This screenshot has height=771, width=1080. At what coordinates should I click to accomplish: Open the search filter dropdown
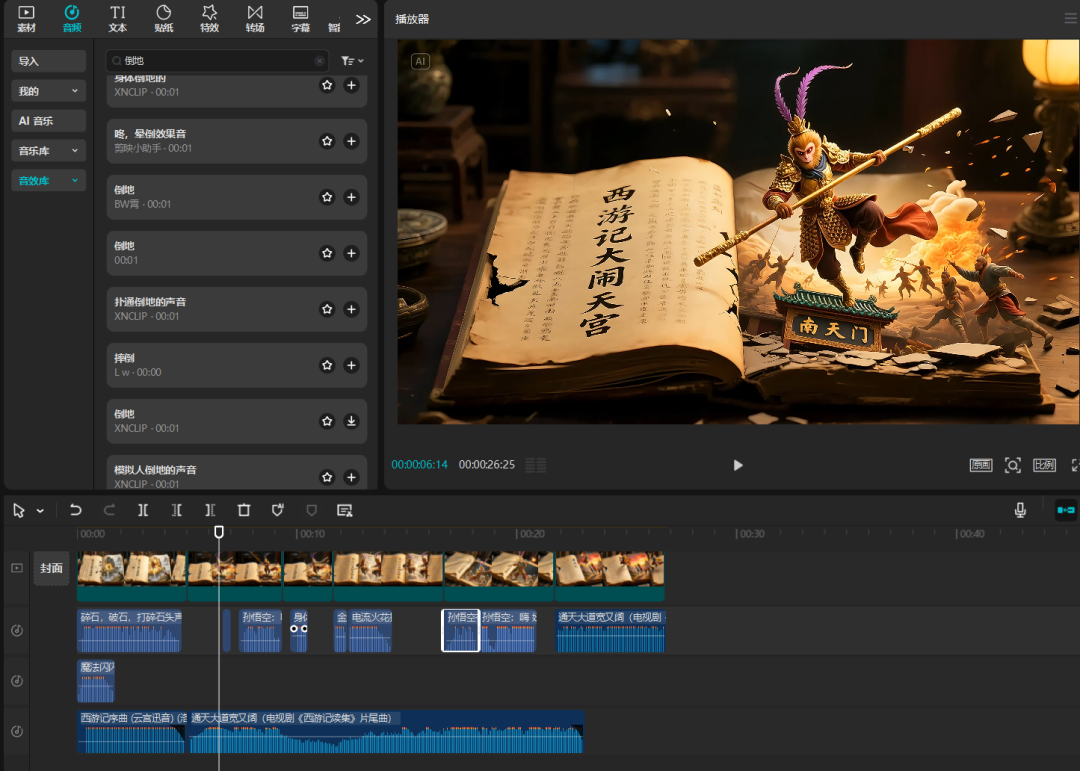click(x=352, y=61)
